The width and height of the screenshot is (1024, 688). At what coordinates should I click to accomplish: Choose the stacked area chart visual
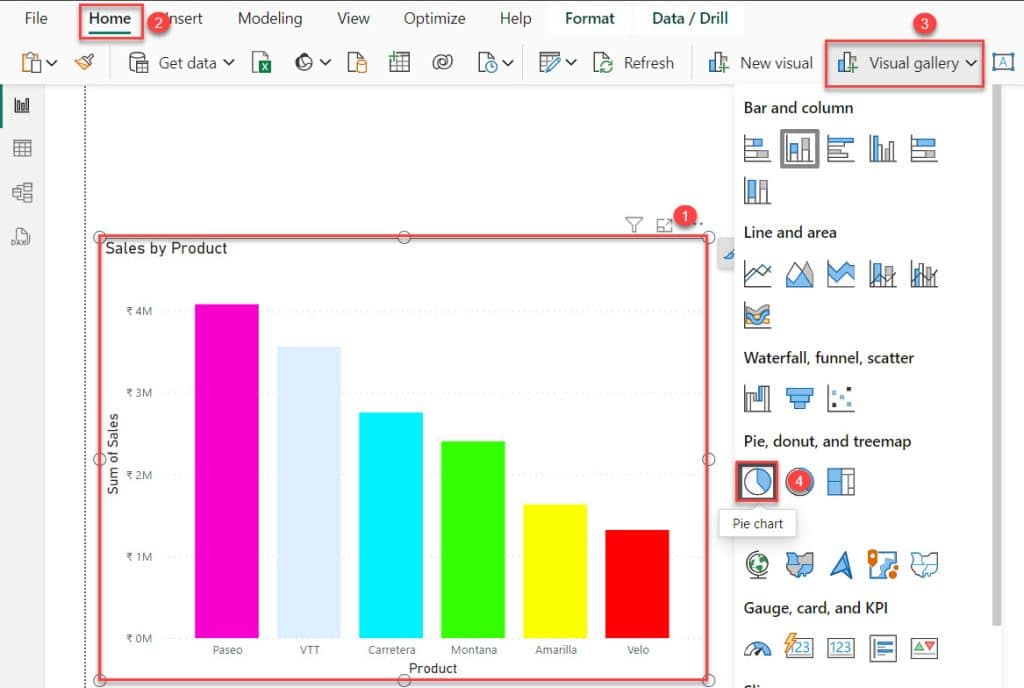pyautogui.click(x=840, y=274)
